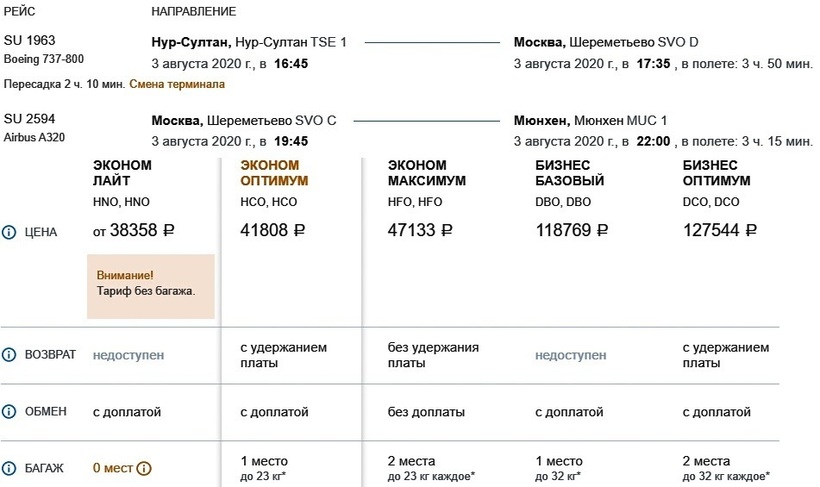The width and height of the screenshot is (820, 487).
Task: Click the info icon after '0 мест'
Action: 144,467
